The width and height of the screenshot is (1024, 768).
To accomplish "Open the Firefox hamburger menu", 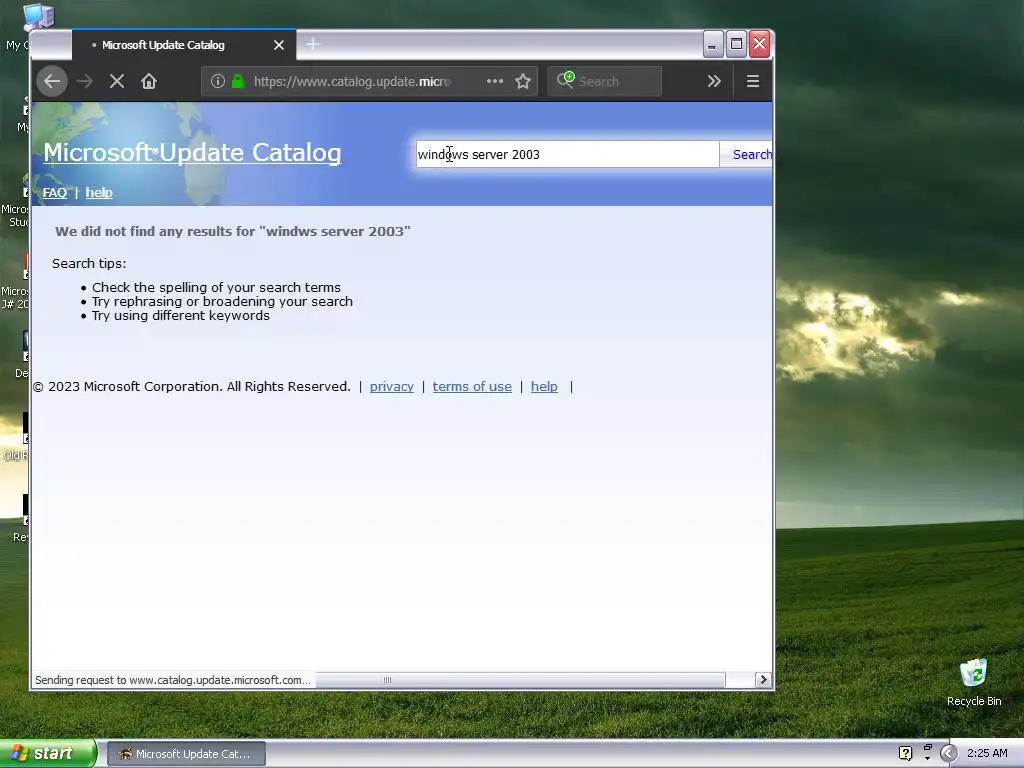I will 752,81.
